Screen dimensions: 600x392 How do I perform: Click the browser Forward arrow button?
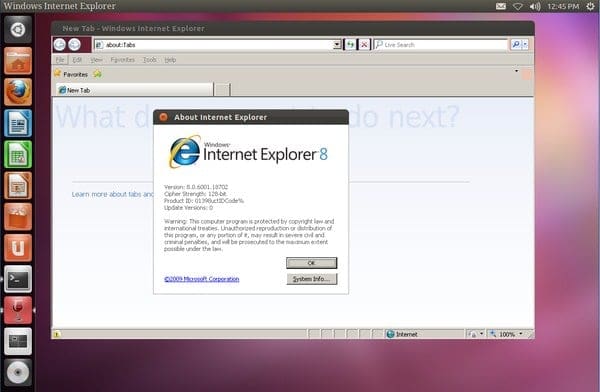pyautogui.click(x=74, y=45)
